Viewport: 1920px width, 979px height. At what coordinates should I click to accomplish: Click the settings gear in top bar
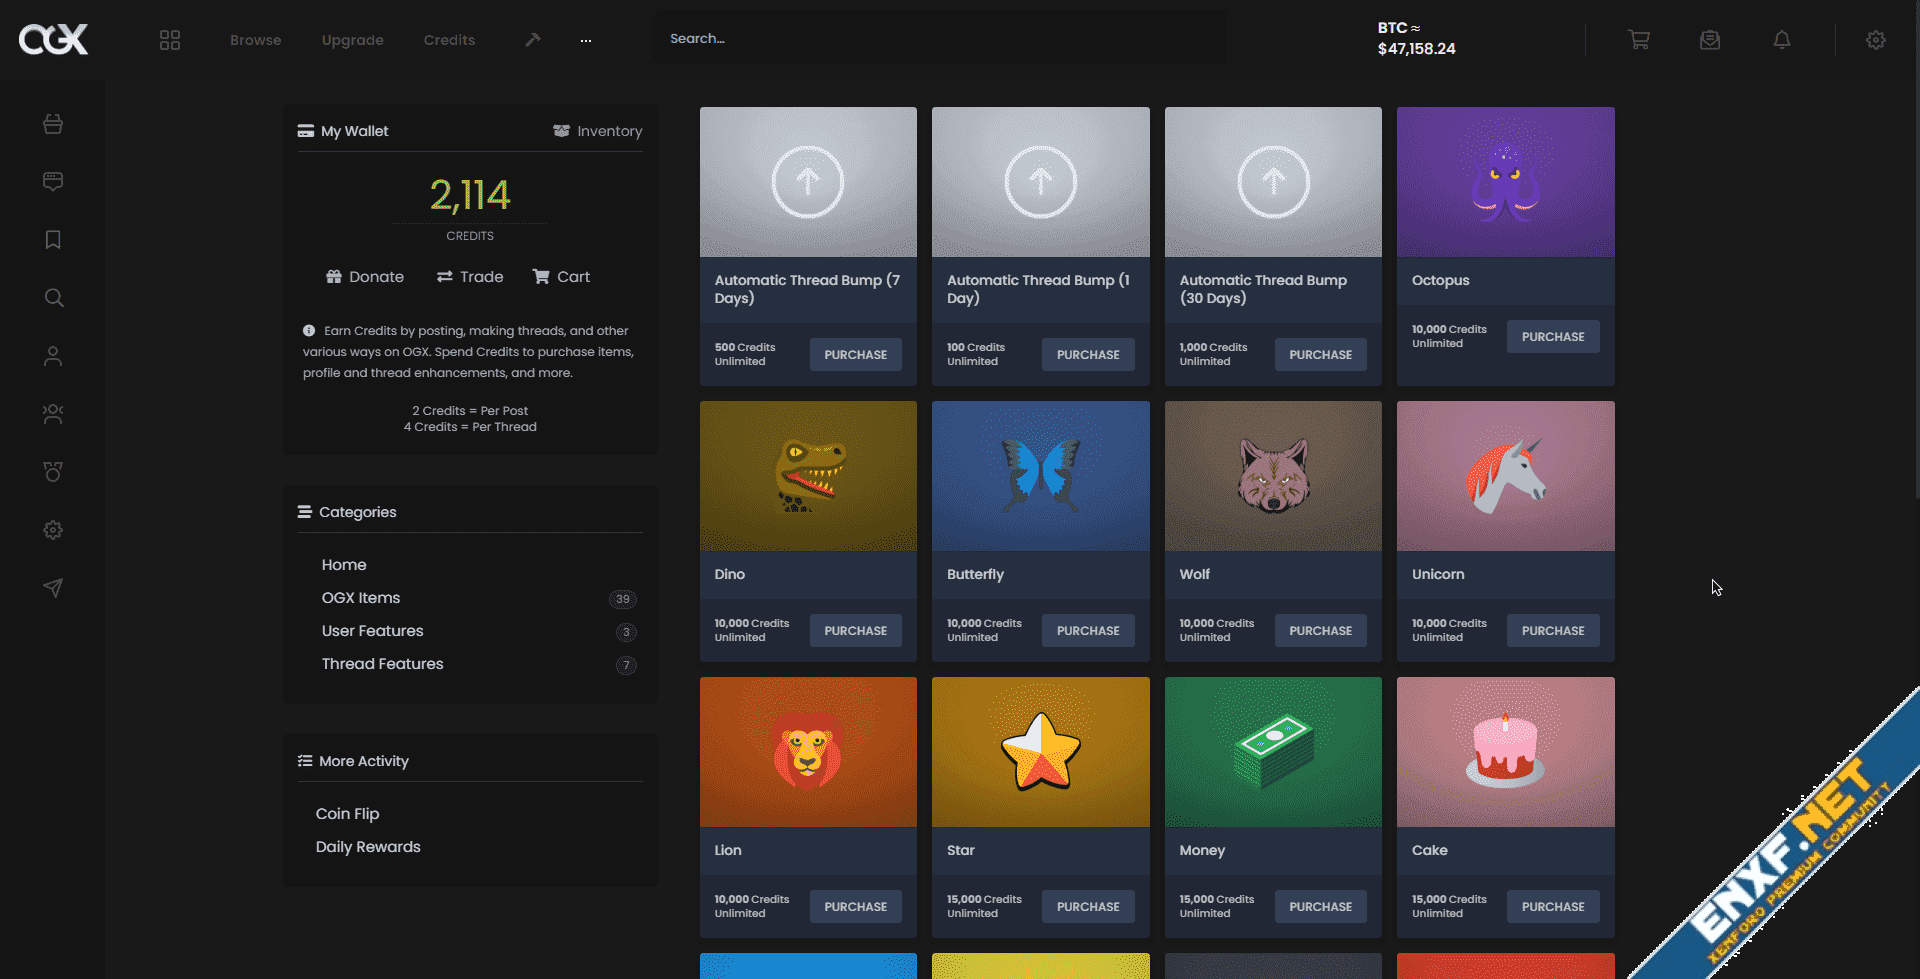point(1875,40)
